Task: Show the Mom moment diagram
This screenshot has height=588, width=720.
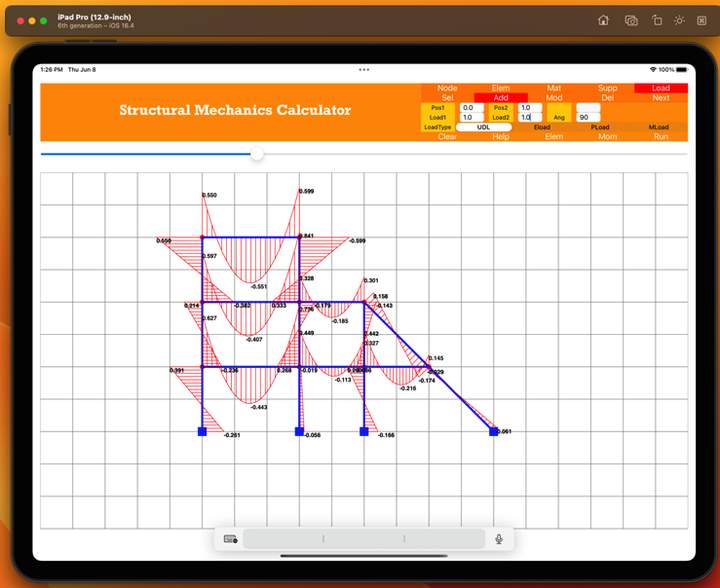Action: click(x=607, y=137)
